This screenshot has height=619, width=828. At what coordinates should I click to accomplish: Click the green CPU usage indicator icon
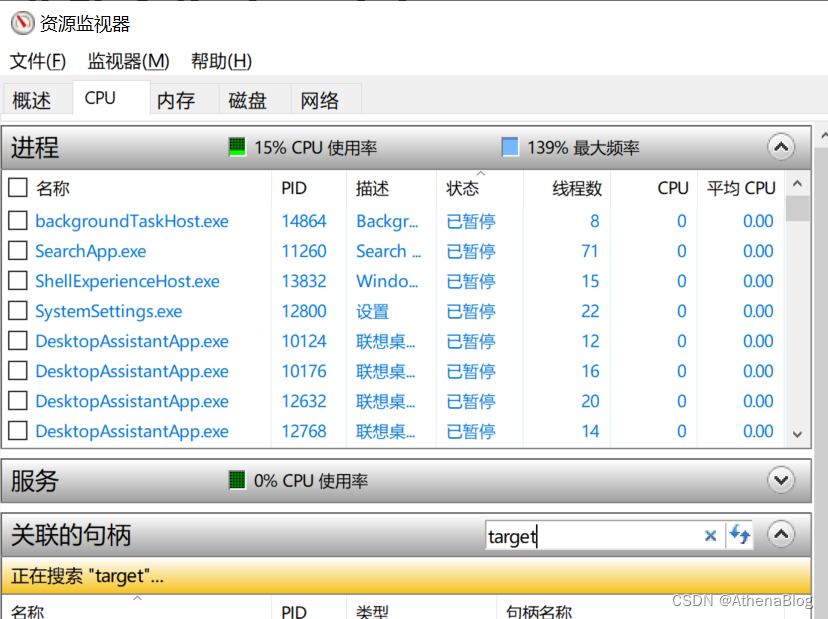[x=237, y=147]
